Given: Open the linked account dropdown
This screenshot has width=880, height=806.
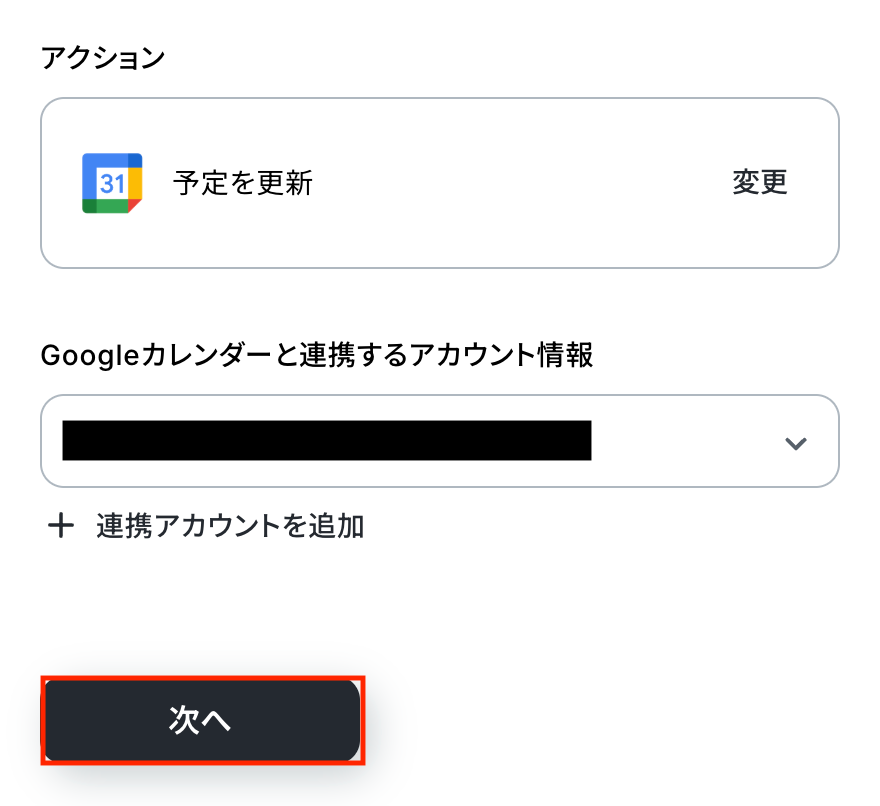Looking at the screenshot, I should coord(439,441).
